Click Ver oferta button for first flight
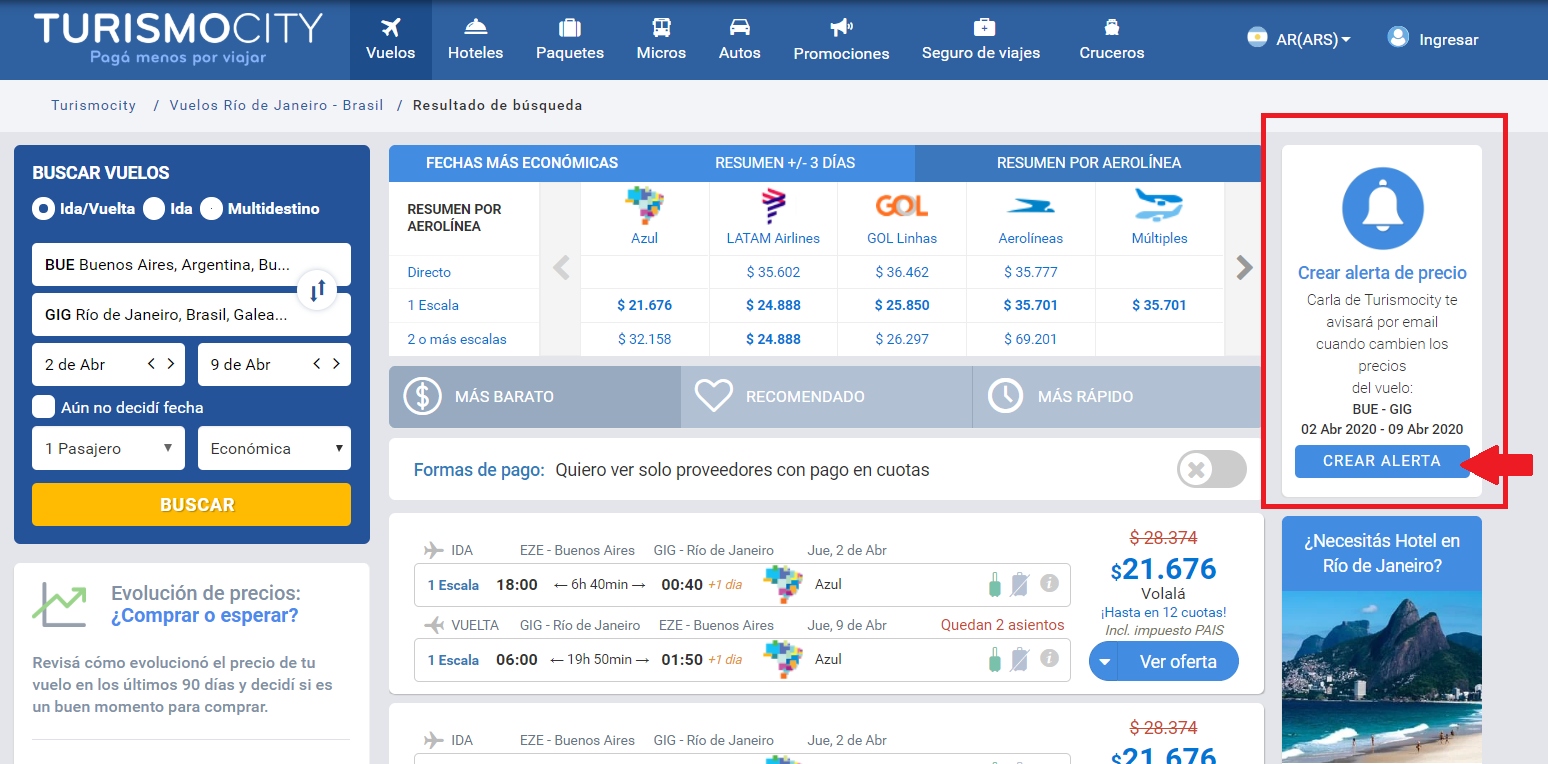Screen dimensions: 1548x764 click(x=1178, y=661)
